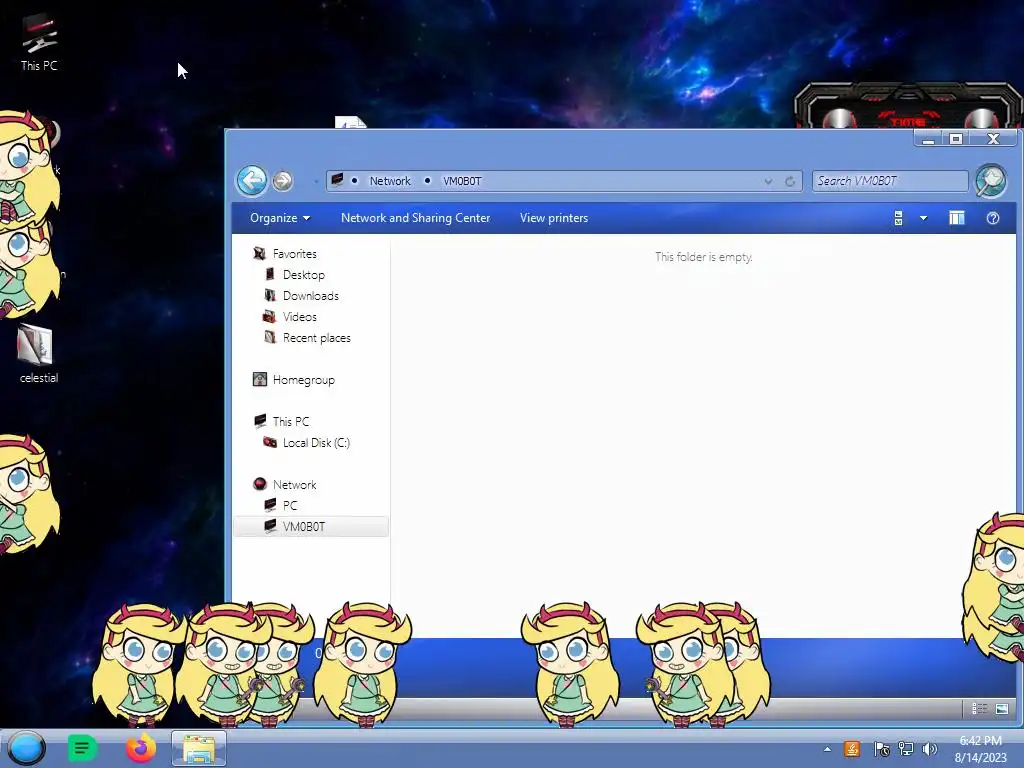Image resolution: width=1024 pixels, height=768 pixels.
Task: Open Recent places in Favorites
Action: [317, 338]
